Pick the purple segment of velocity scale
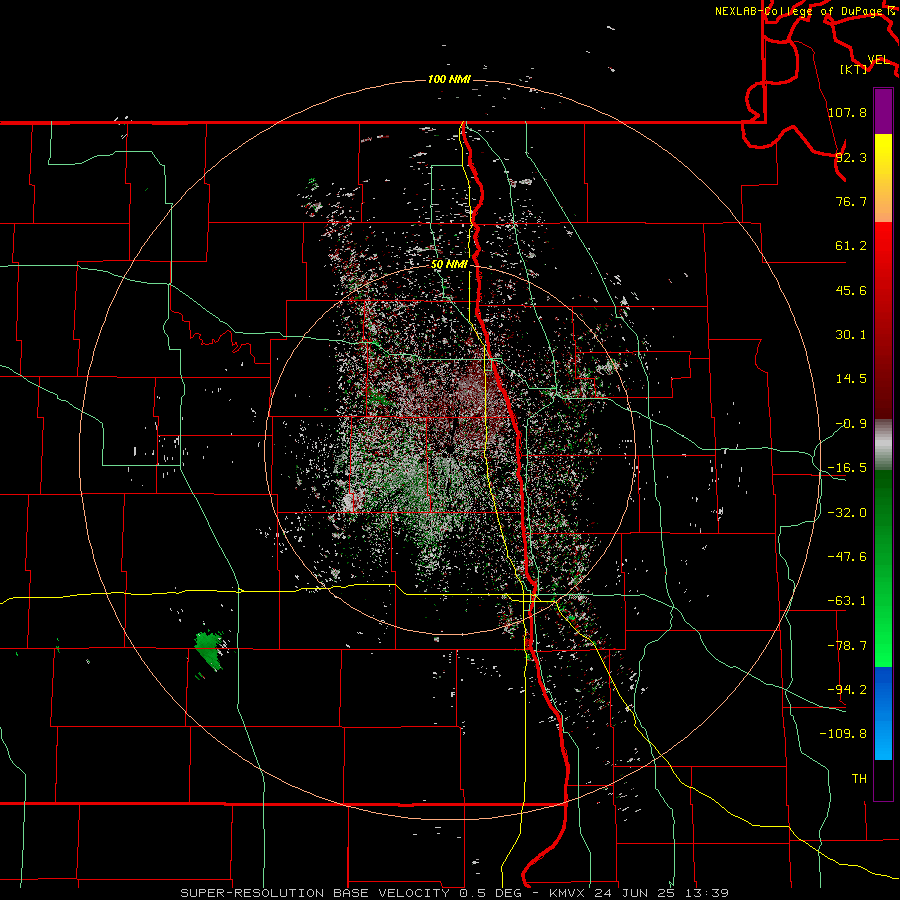900x900 pixels. (883, 111)
